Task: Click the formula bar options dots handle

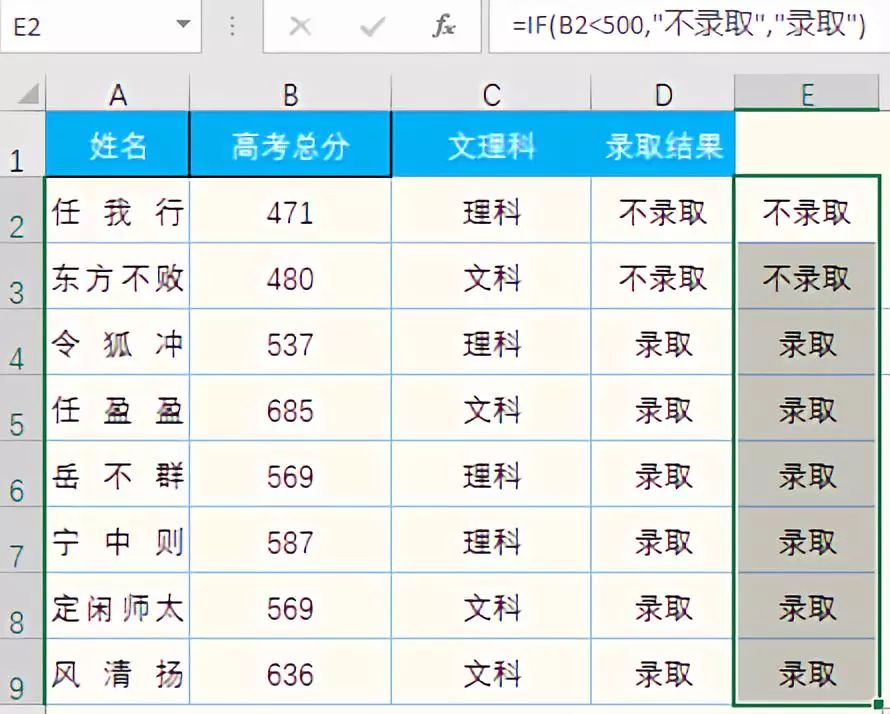Action: point(232,27)
